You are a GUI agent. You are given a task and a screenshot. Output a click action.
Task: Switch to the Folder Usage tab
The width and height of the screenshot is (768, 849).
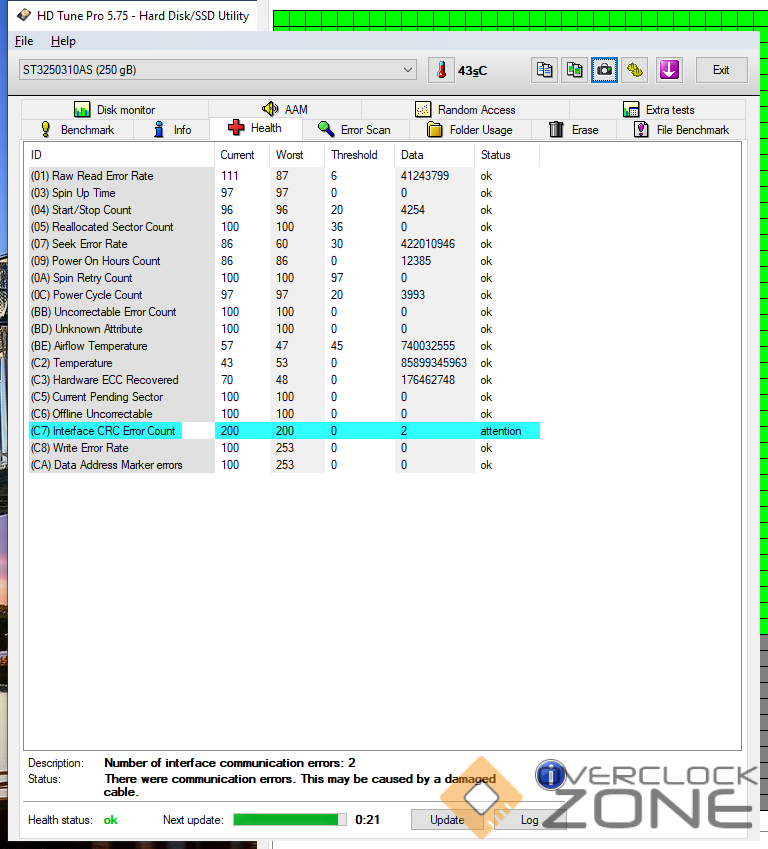[x=470, y=130]
